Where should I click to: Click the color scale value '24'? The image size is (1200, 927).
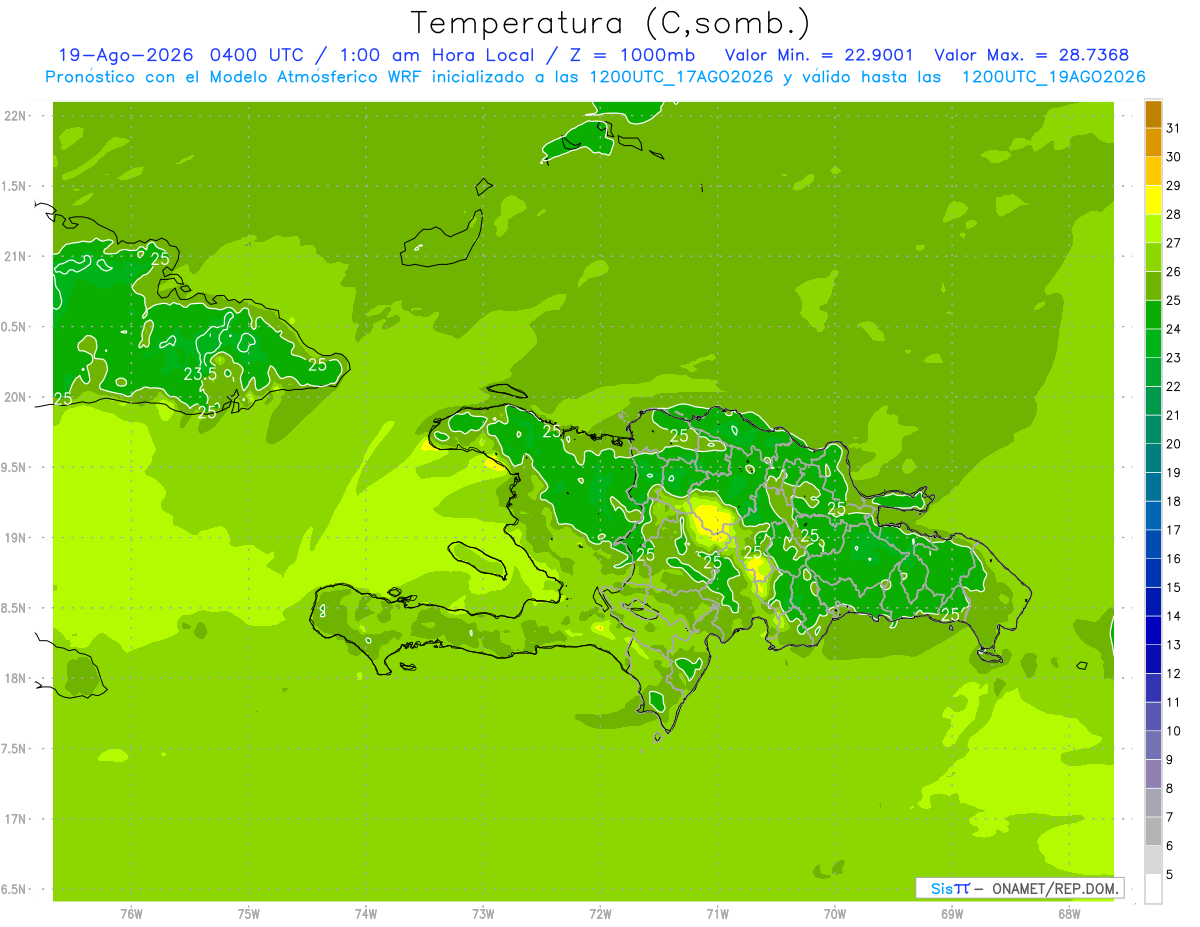coord(1173,329)
